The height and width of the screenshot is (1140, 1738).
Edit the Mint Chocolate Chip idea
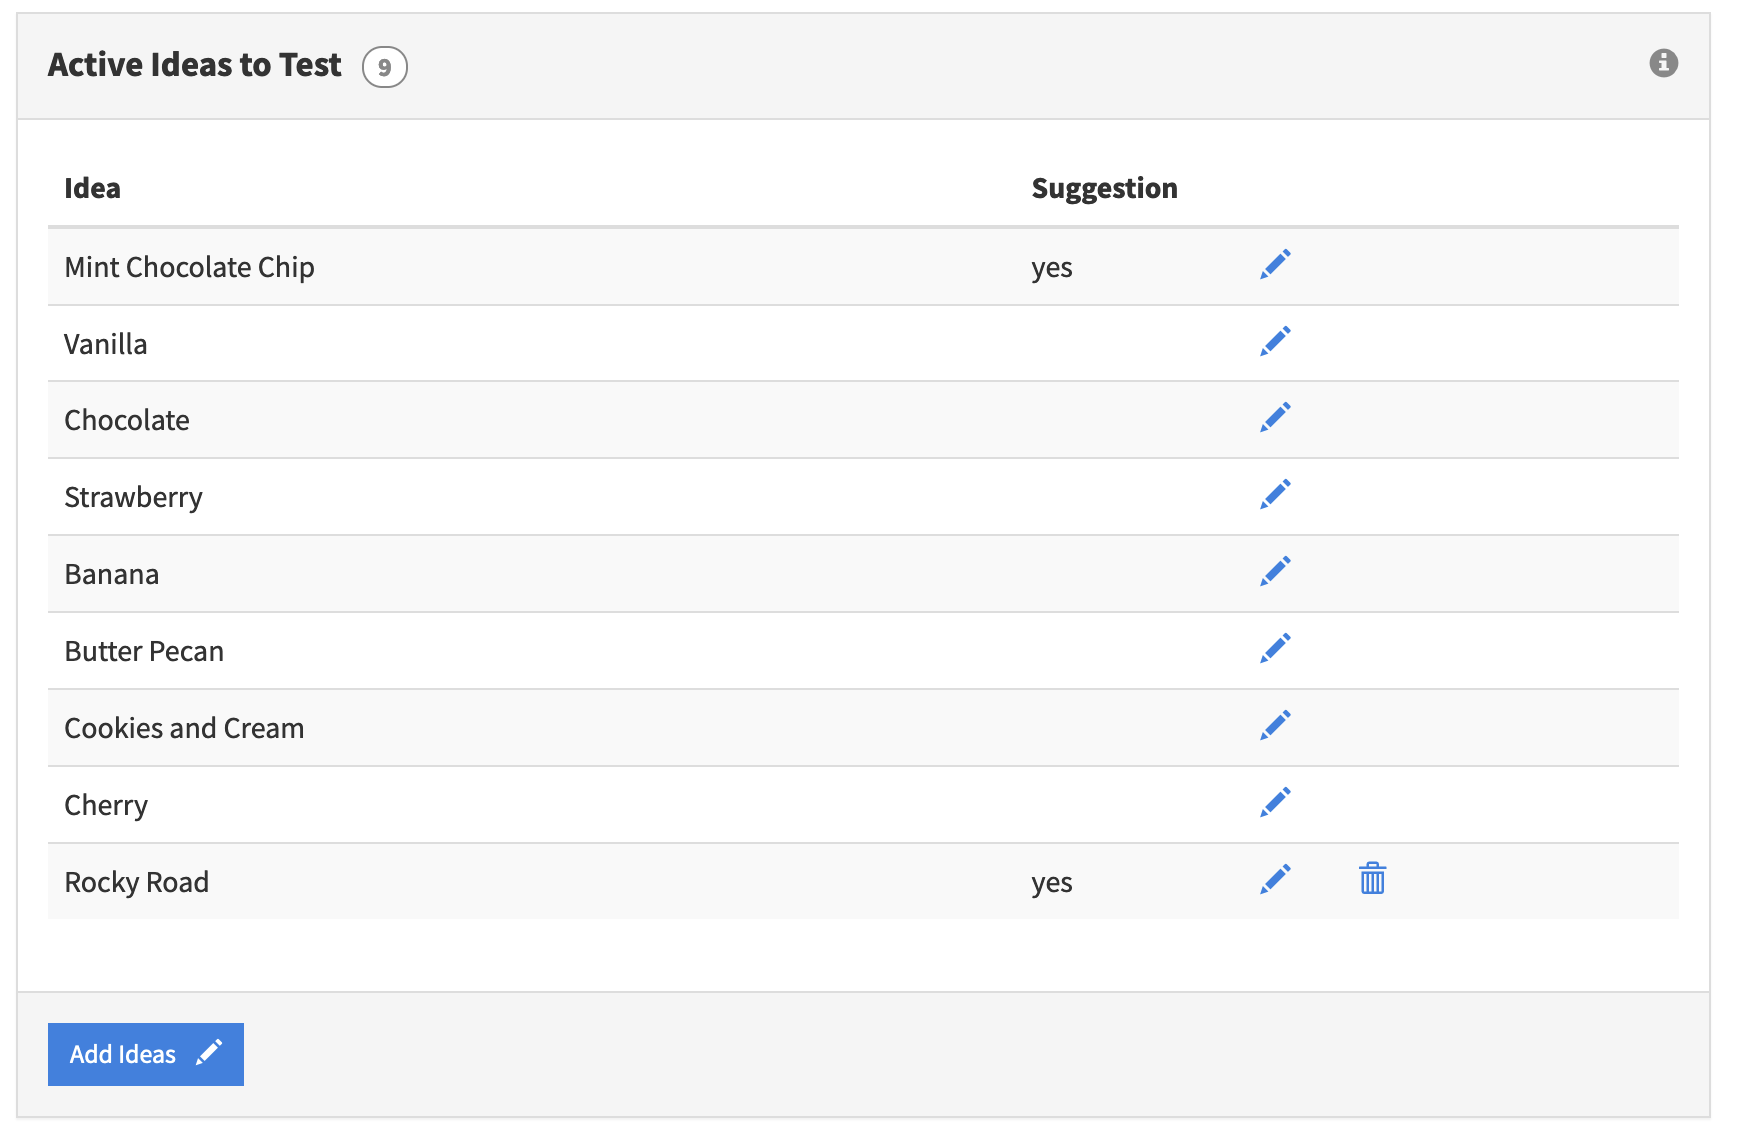1275,265
